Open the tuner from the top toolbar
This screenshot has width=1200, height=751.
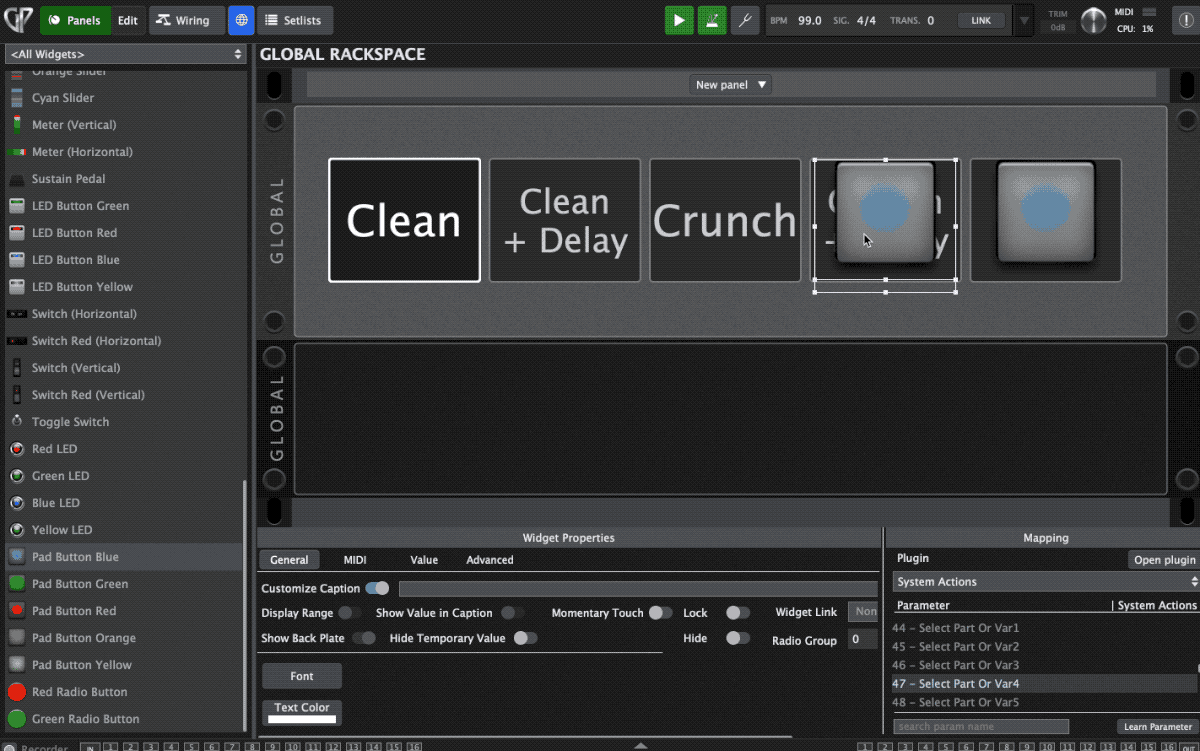(x=712, y=20)
